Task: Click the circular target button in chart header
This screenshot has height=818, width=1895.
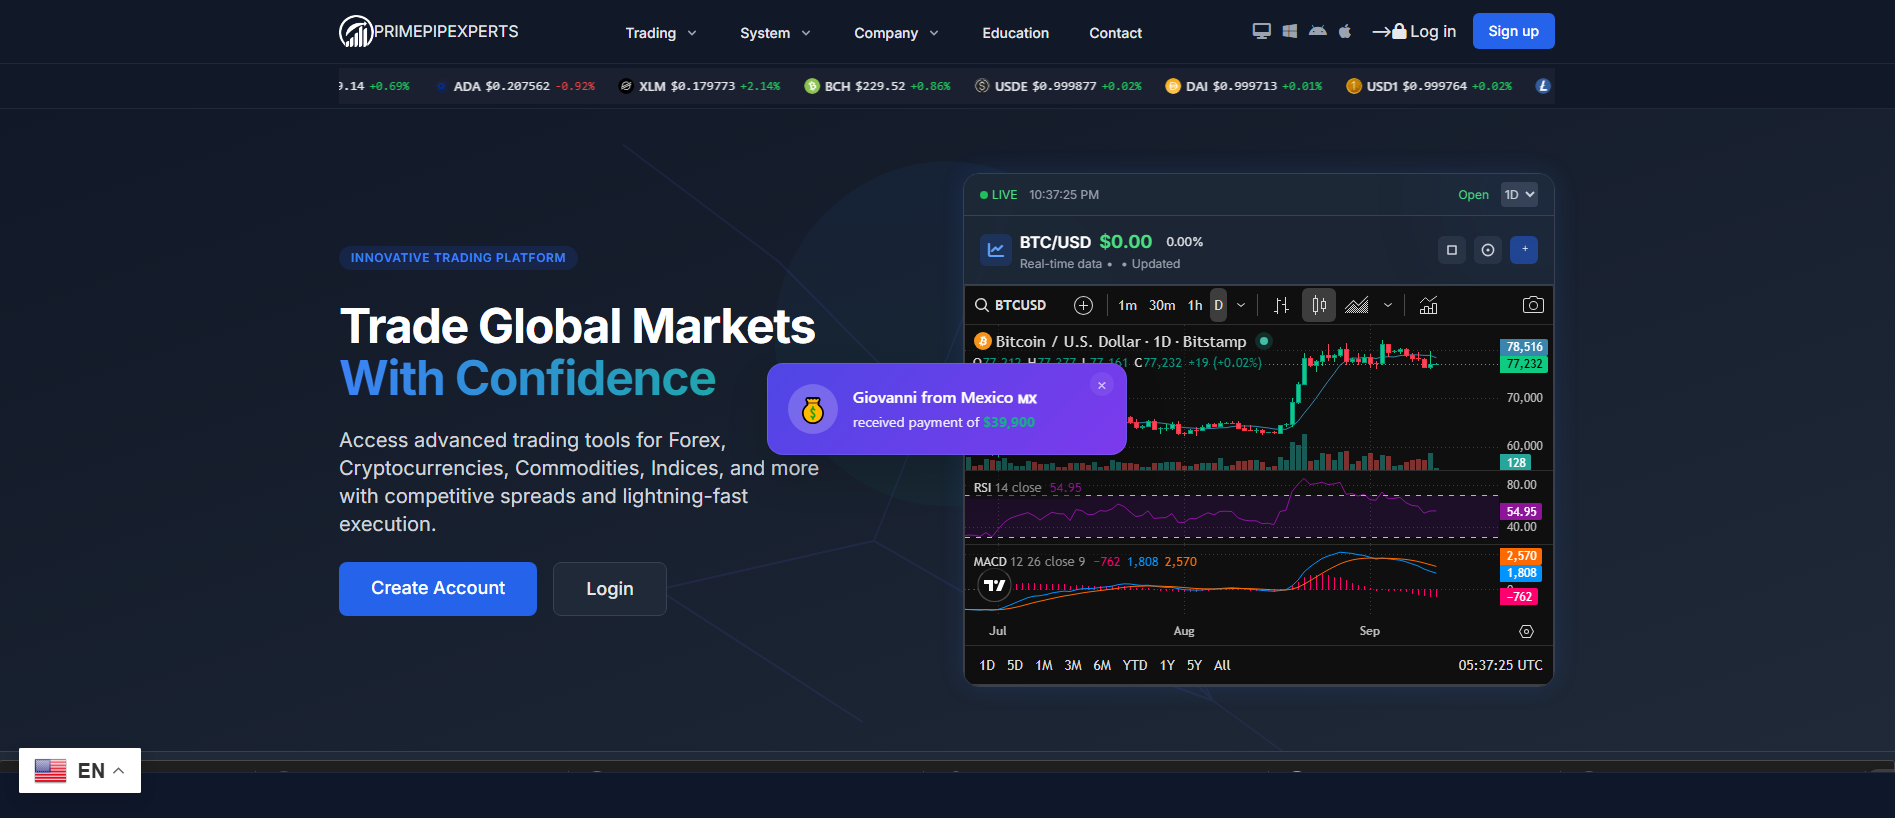Action: (x=1488, y=250)
